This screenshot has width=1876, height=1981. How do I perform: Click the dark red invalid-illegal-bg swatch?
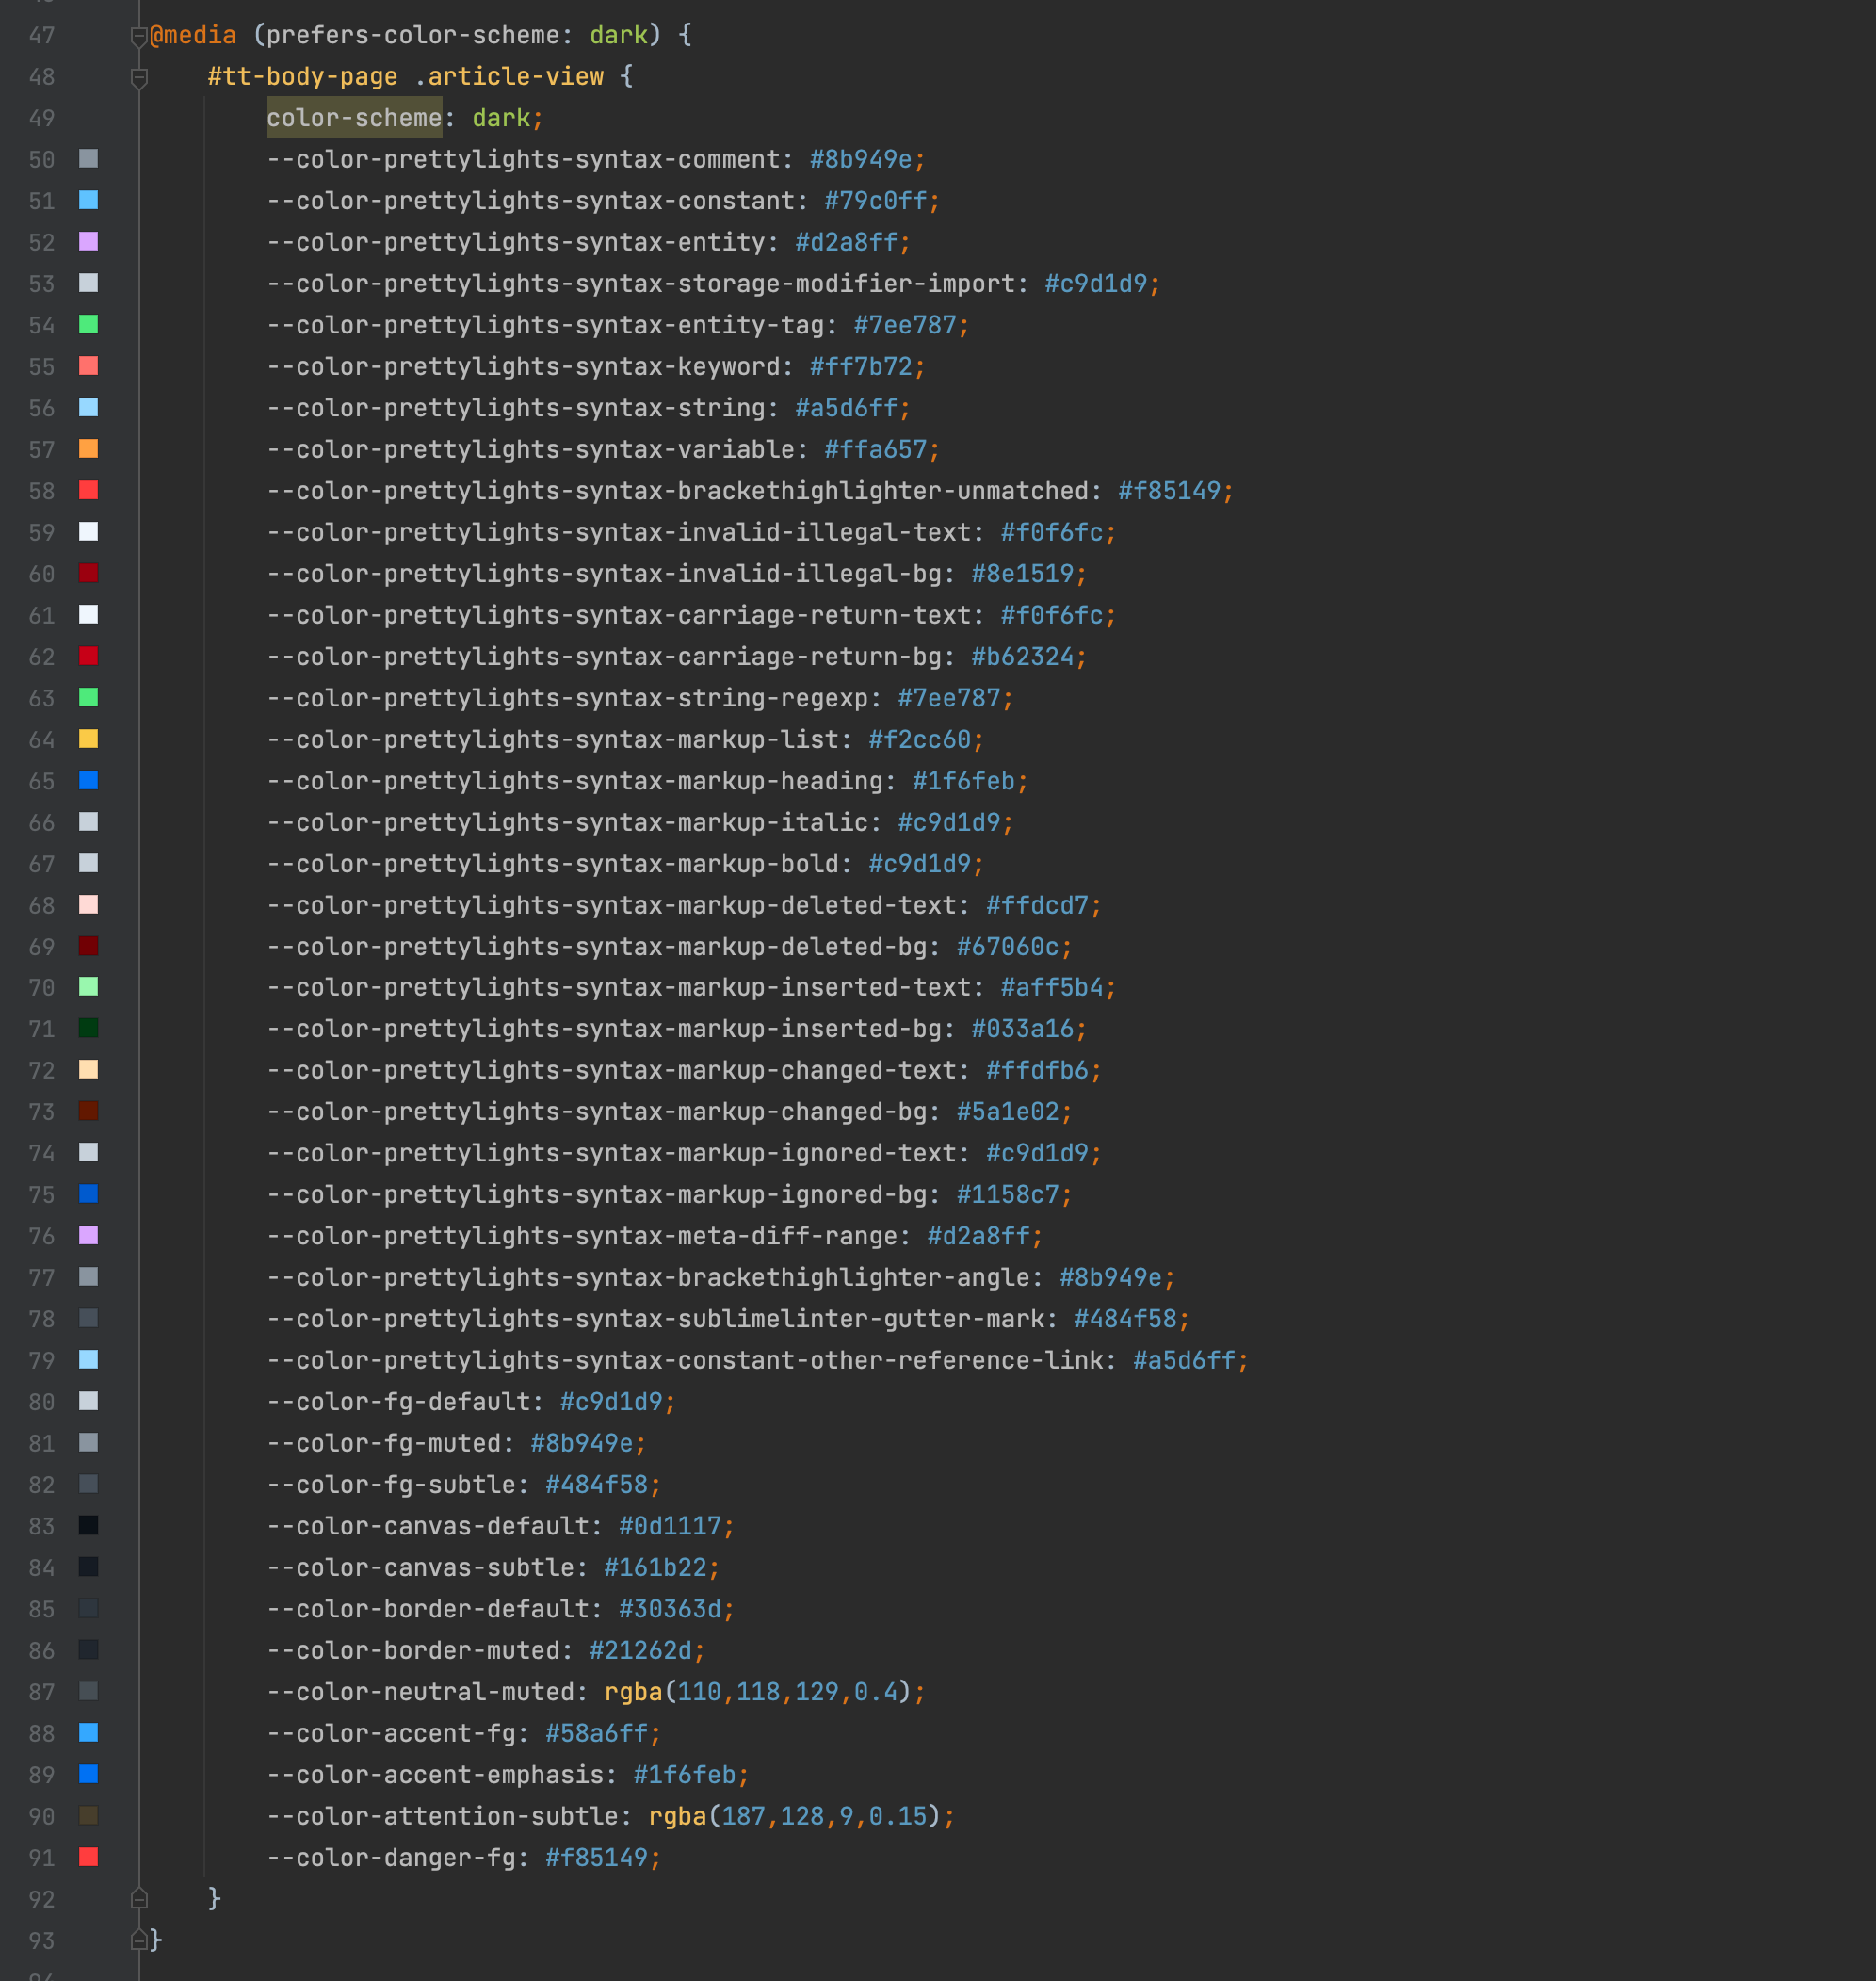point(88,573)
